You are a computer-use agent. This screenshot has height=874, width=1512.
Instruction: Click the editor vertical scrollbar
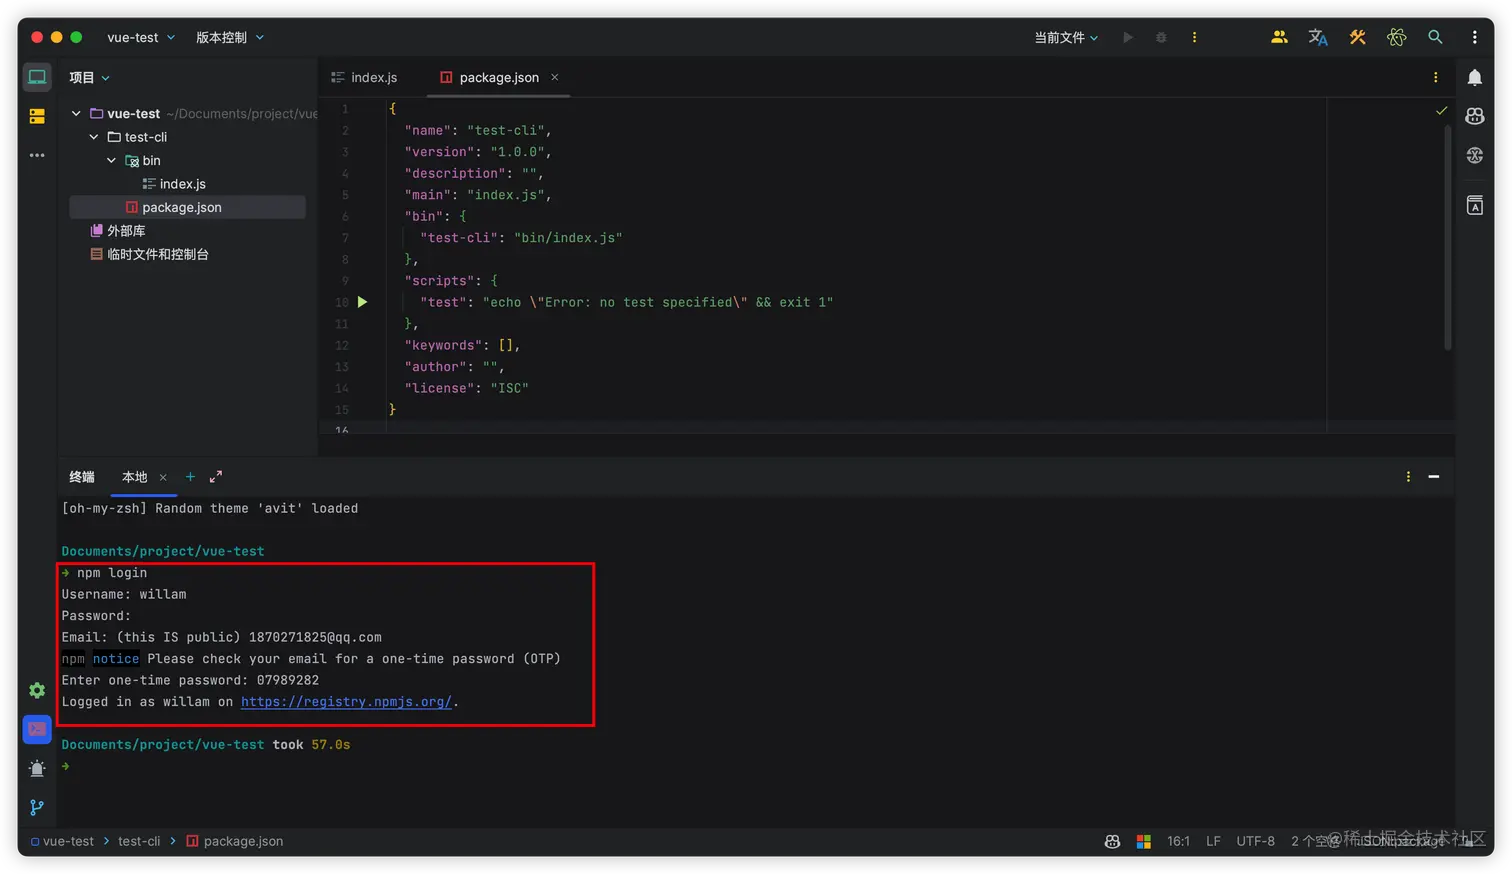(1447, 237)
